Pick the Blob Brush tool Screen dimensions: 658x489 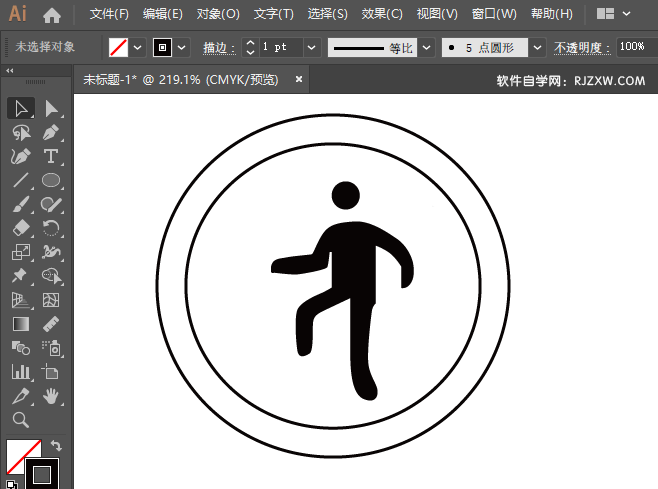pyautogui.click(x=51, y=204)
